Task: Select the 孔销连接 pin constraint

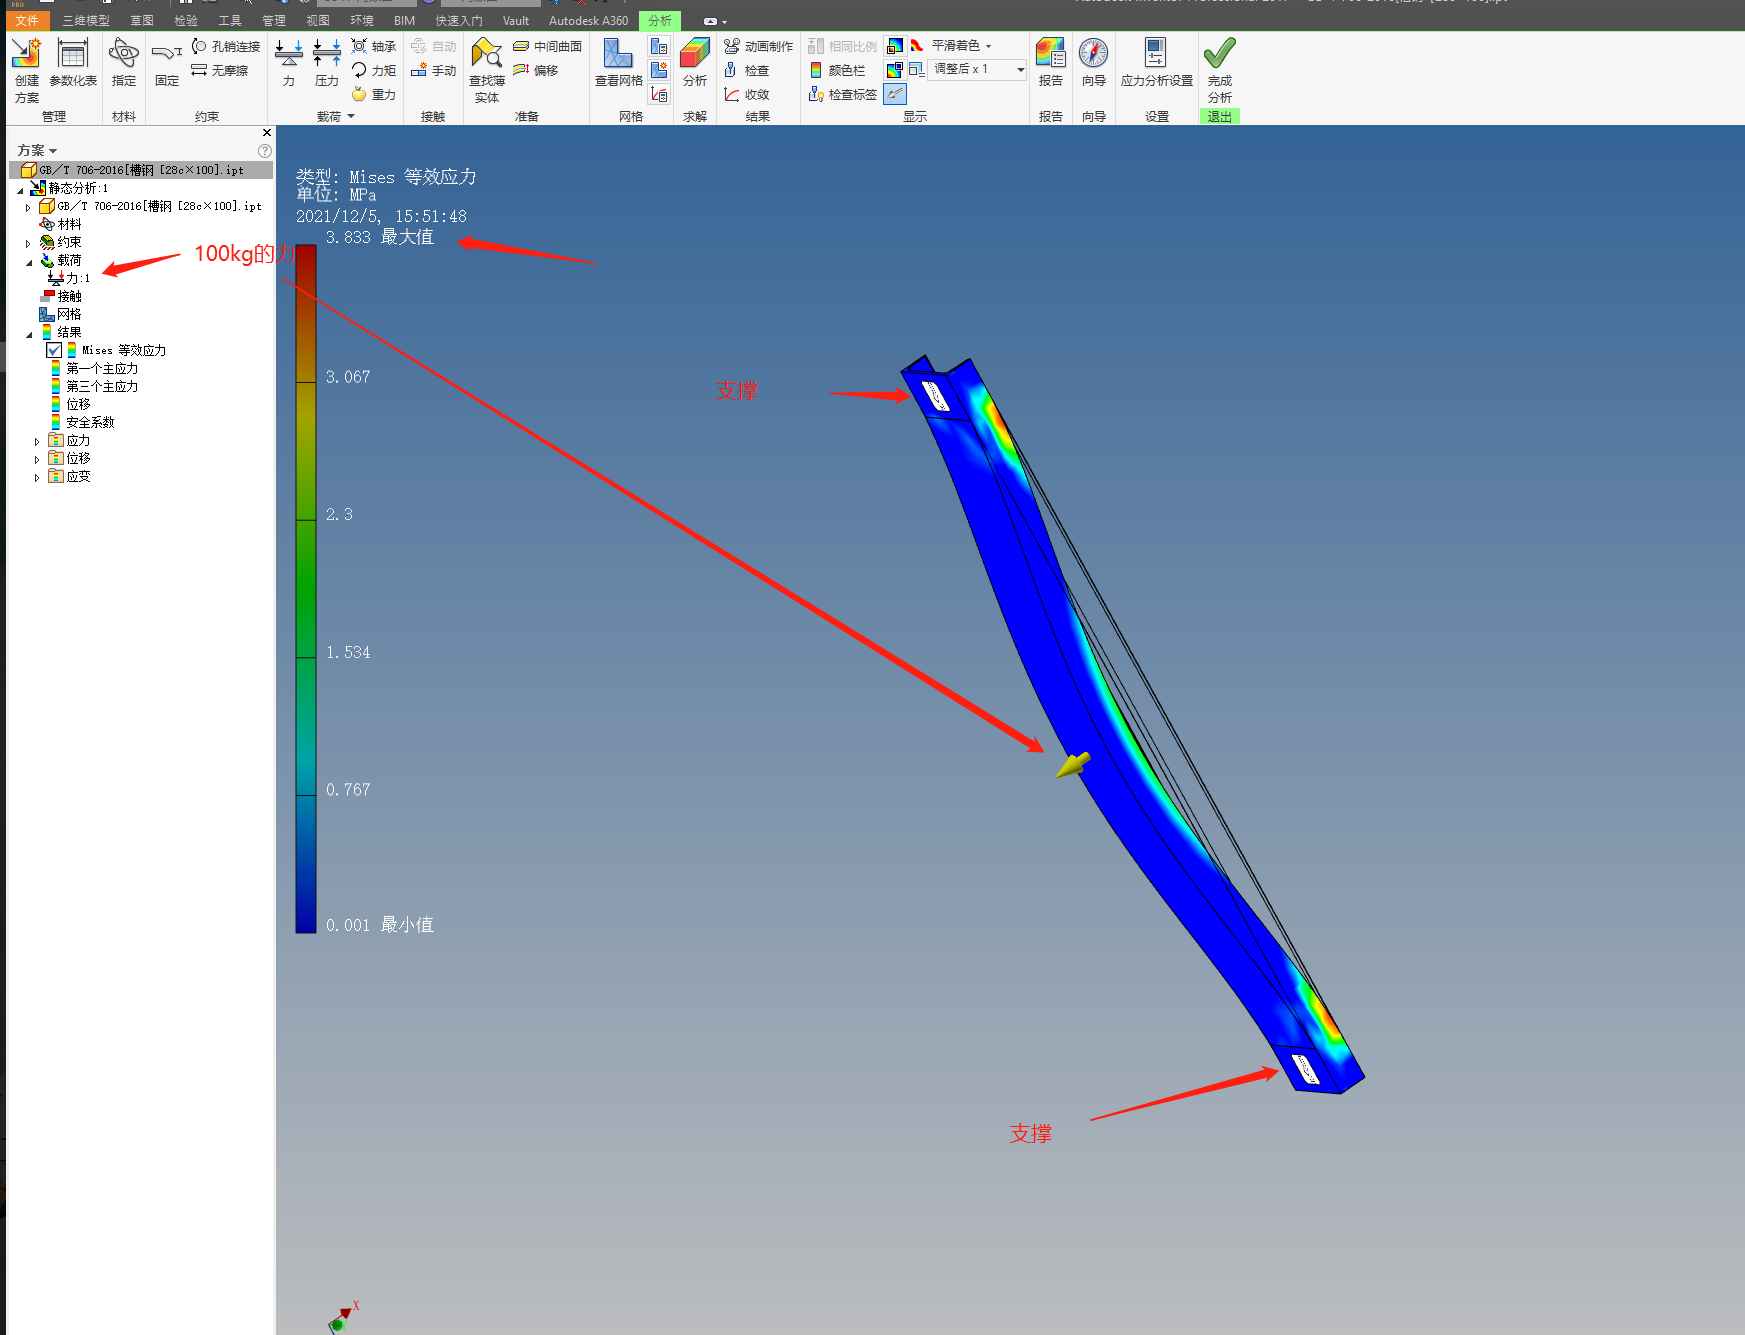Action: coord(226,46)
